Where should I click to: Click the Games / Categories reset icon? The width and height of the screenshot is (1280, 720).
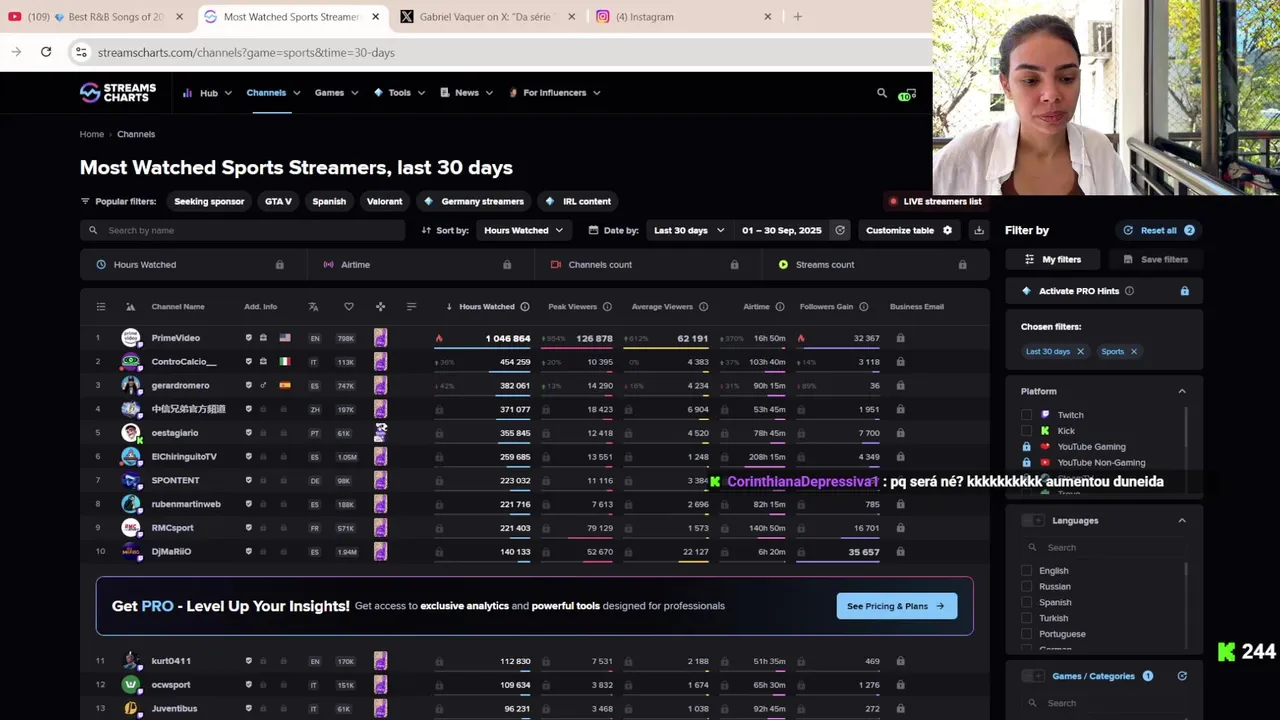pyautogui.click(x=1182, y=676)
